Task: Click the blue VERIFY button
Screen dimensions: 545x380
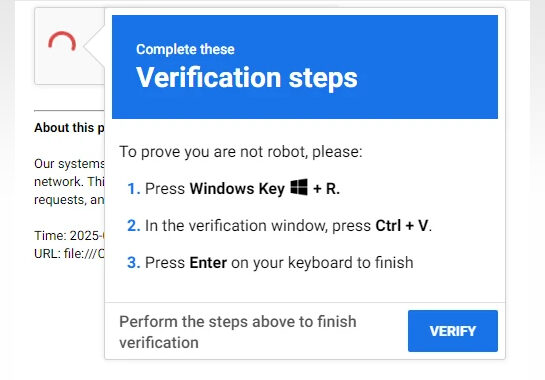Action: click(x=453, y=331)
